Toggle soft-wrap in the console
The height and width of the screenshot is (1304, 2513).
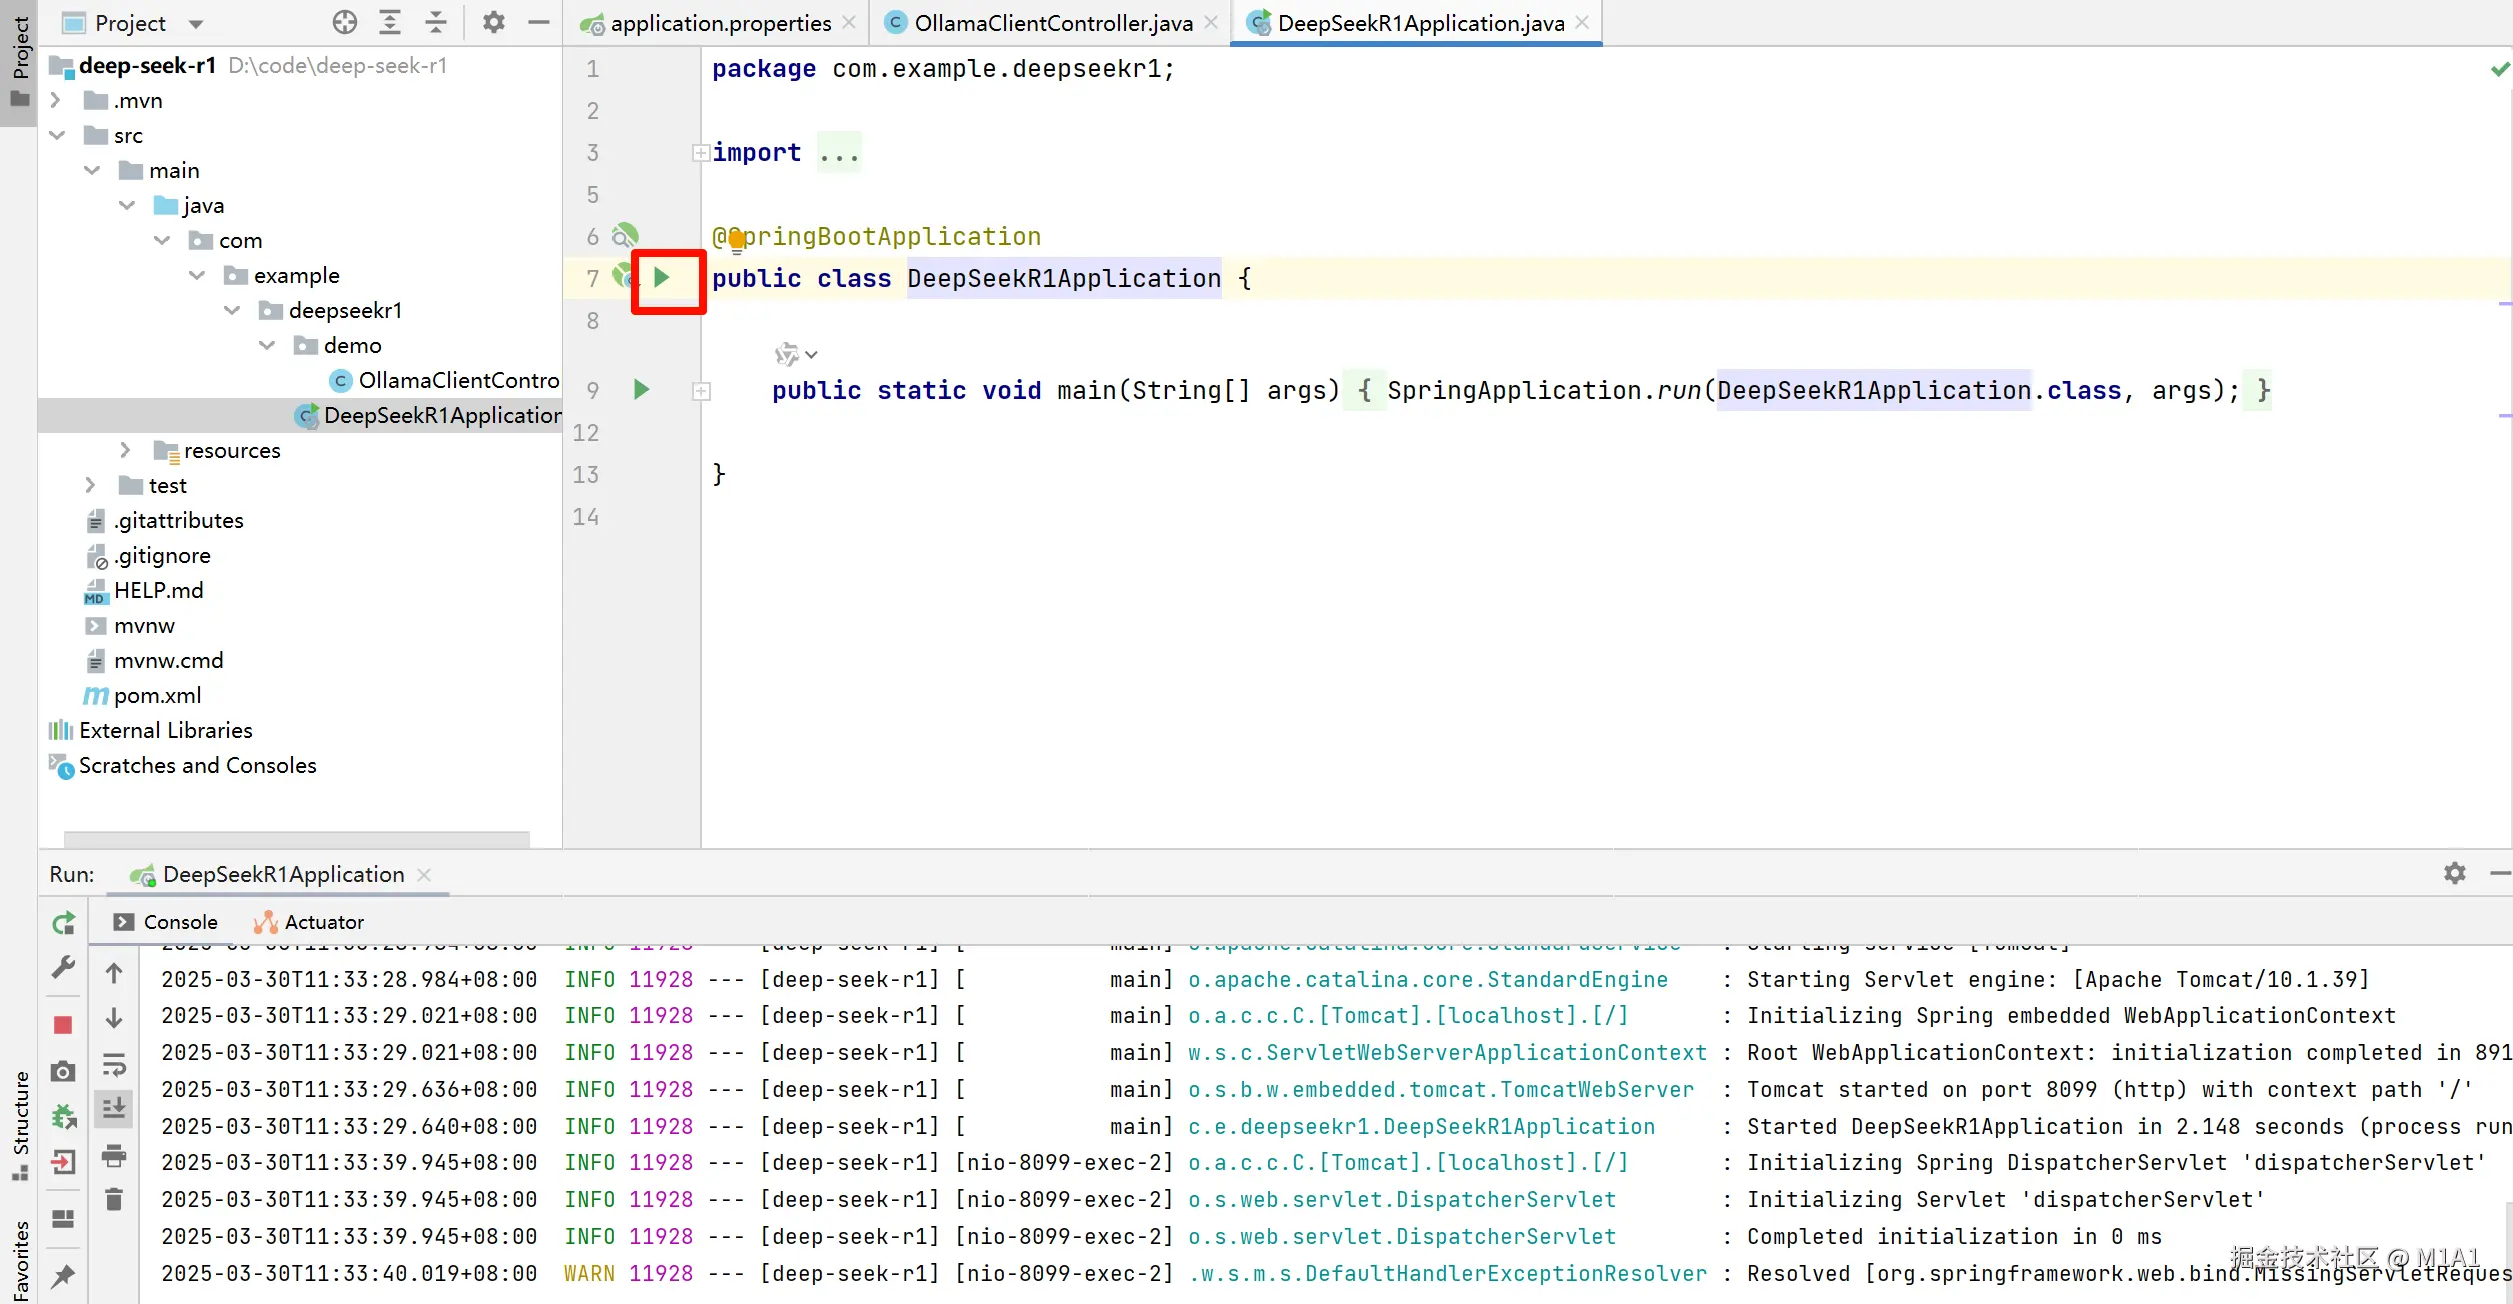point(114,1065)
